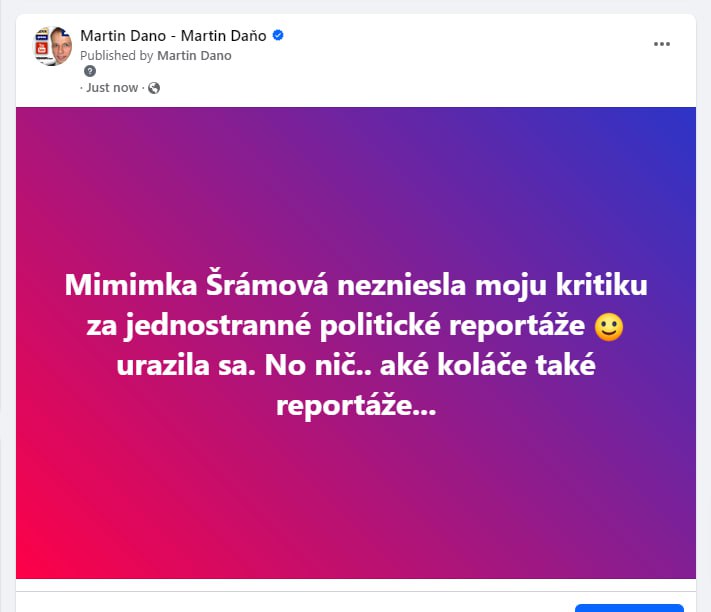Click the YouTube logo inside the profile picture
The height and width of the screenshot is (612, 711).
point(42,48)
